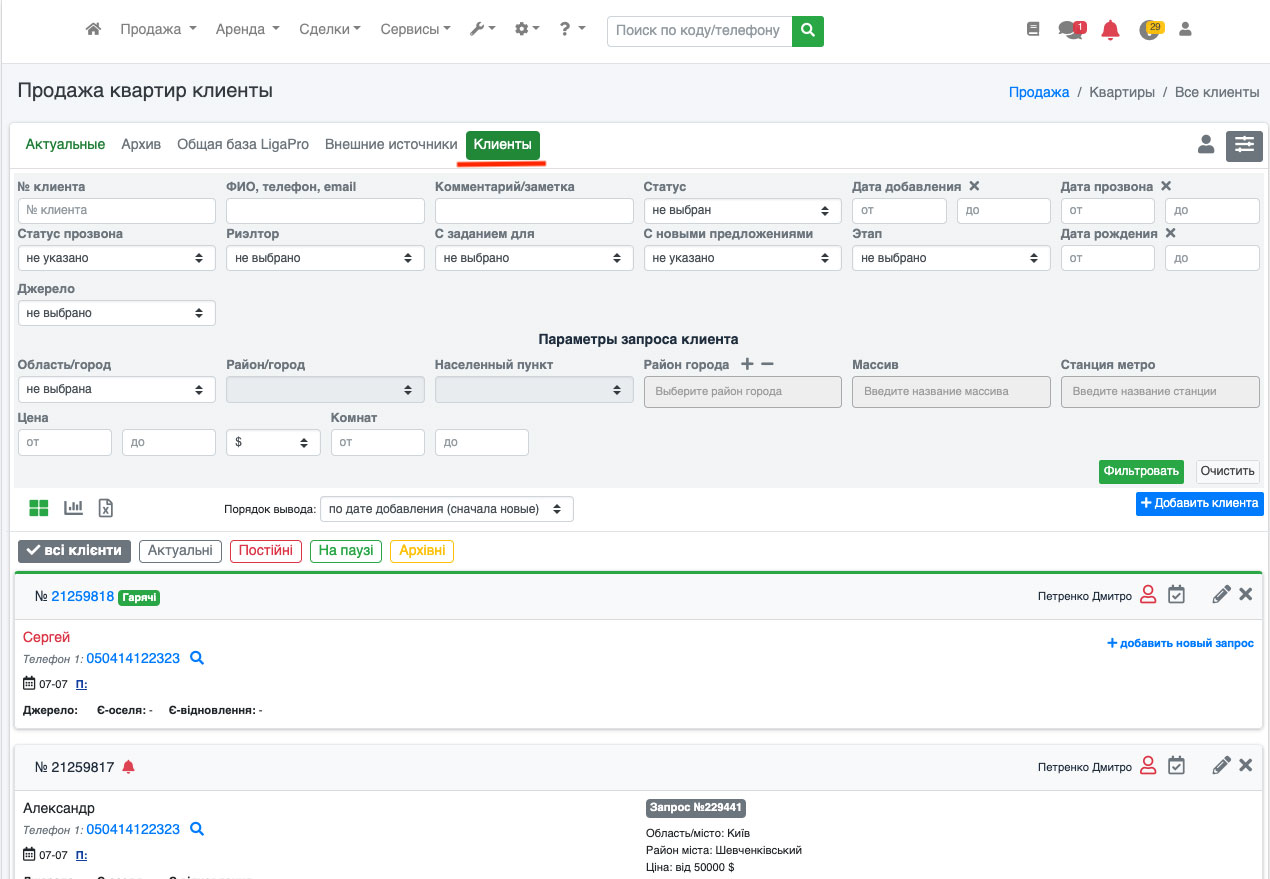Open chat messages icon with badge
This screenshot has width=1270, height=879.
1070,30
